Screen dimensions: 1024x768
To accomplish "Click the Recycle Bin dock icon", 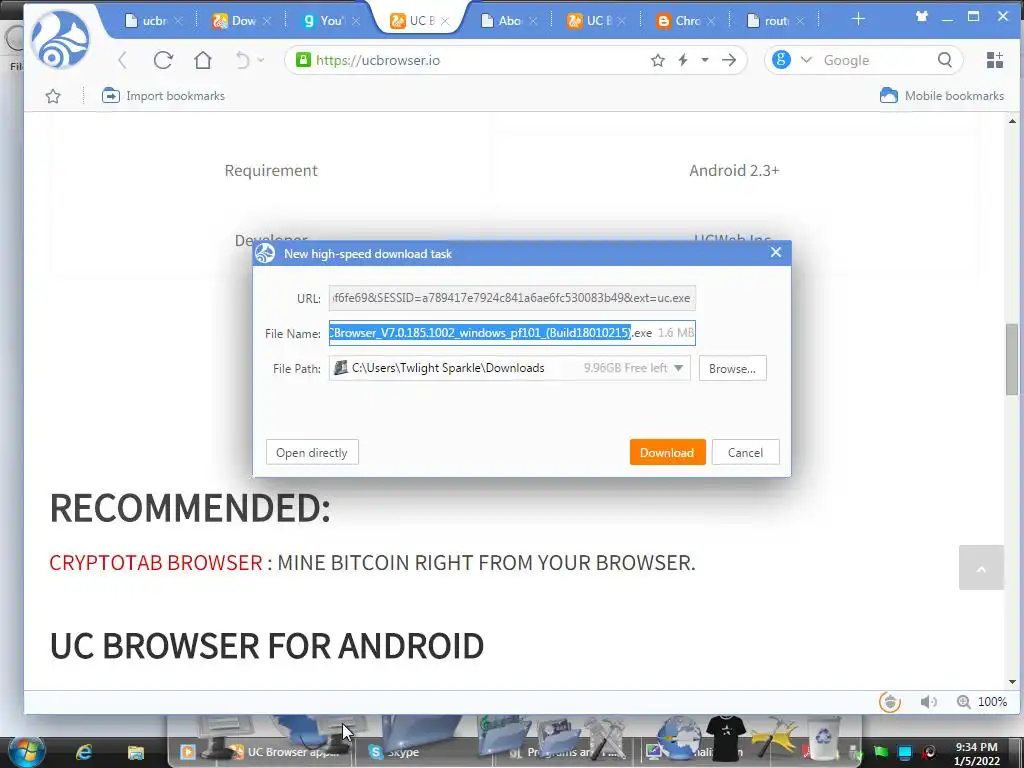I will point(823,737).
